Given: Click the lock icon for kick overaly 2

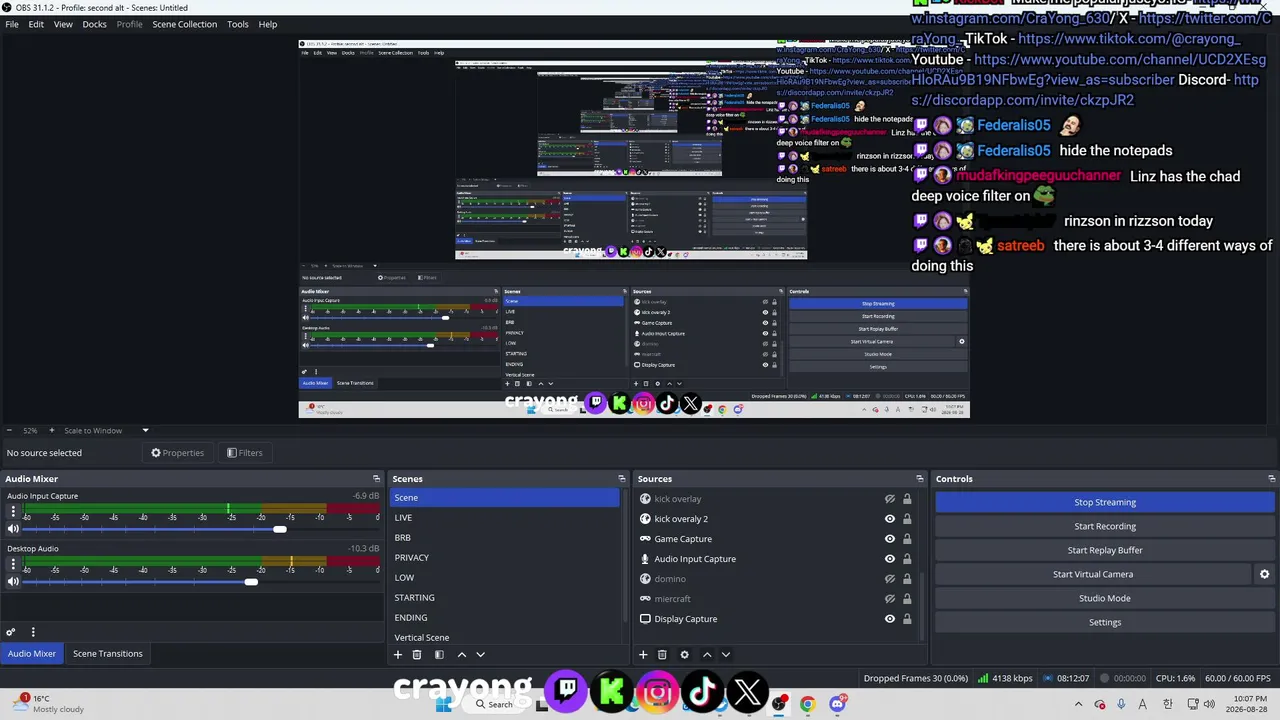Looking at the screenshot, I should 907,519.
